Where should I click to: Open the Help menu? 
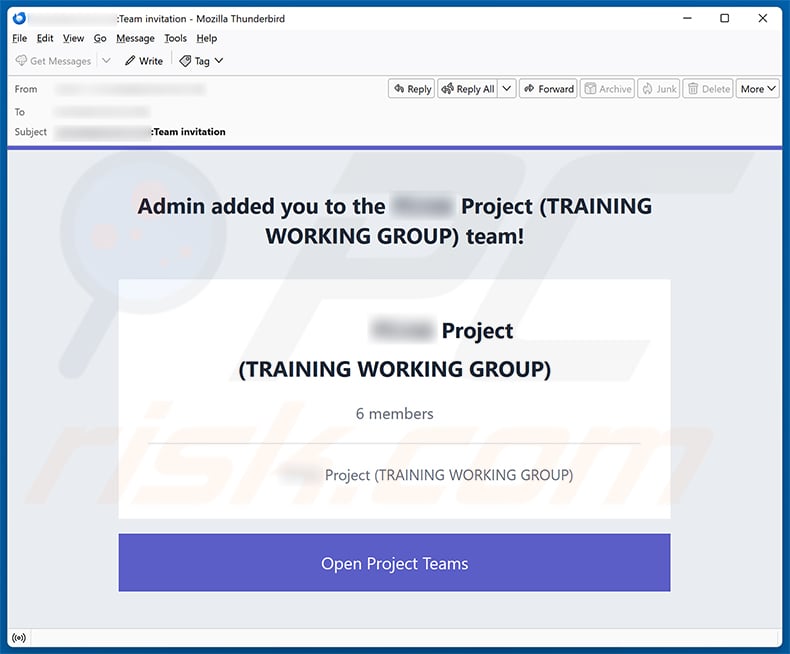point(207,38)
